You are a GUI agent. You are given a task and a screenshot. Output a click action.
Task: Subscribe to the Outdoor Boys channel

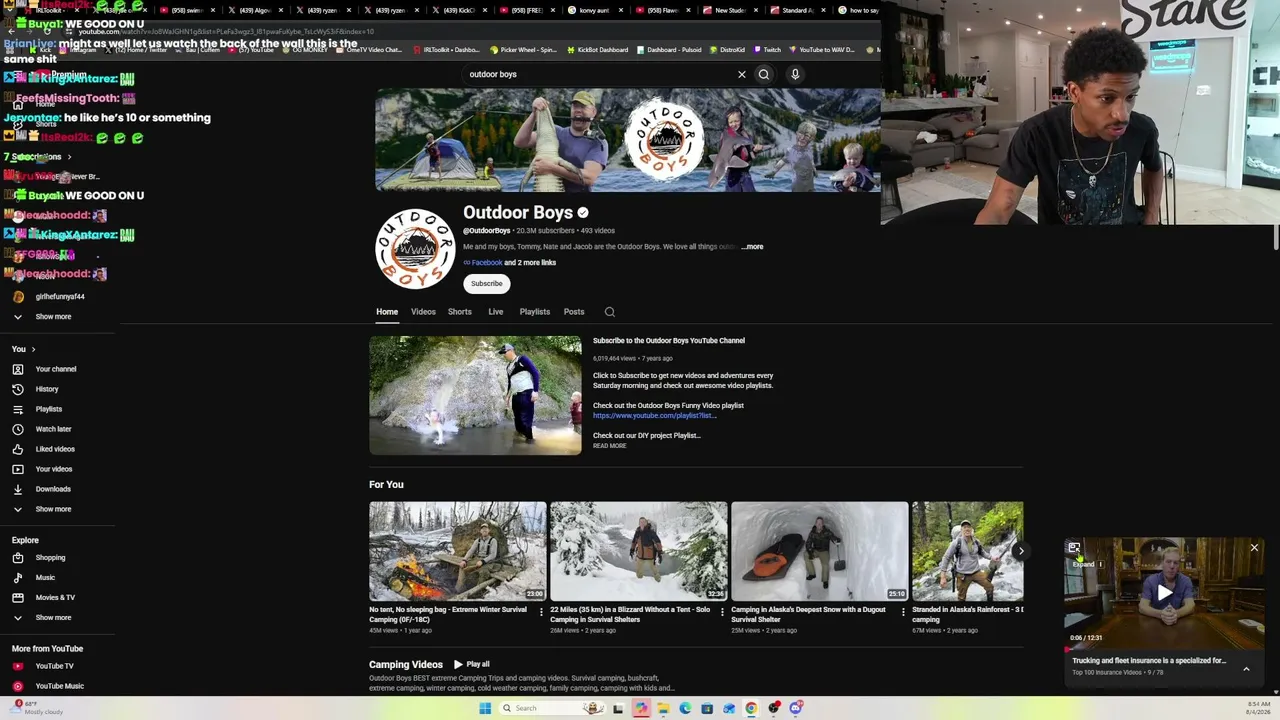pyautogui.click(x=487, y=284)
